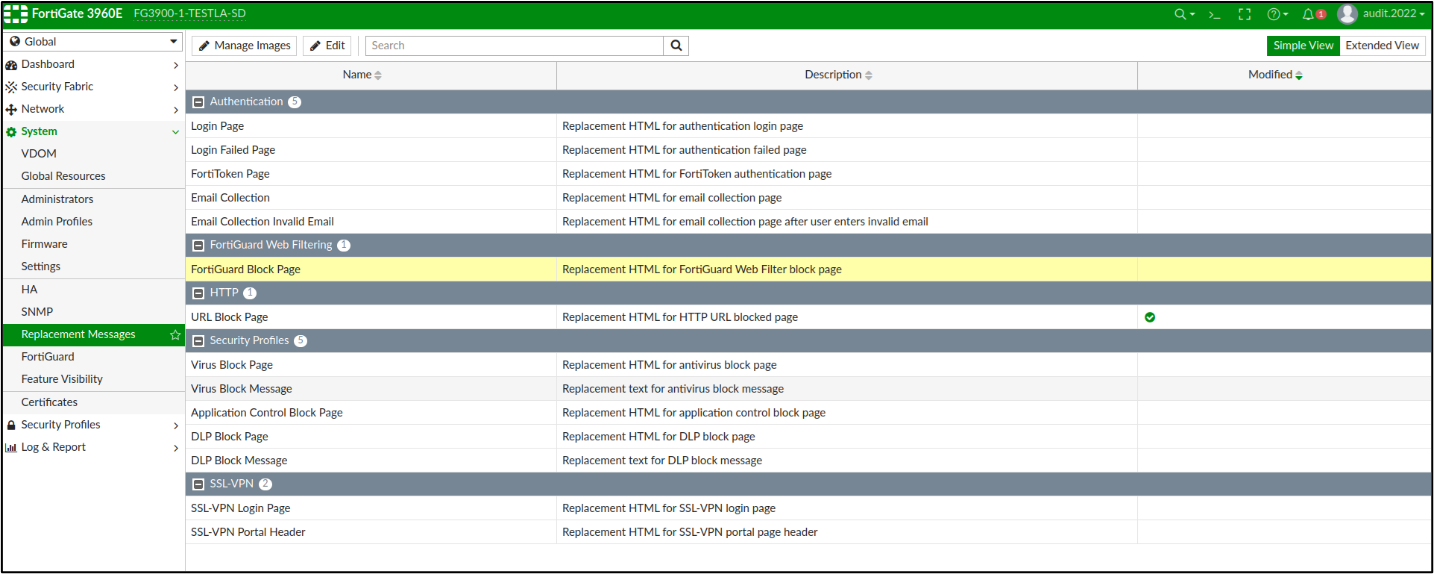Click the FG3900-1-TESTLA-SD hostname

(189, 14)
